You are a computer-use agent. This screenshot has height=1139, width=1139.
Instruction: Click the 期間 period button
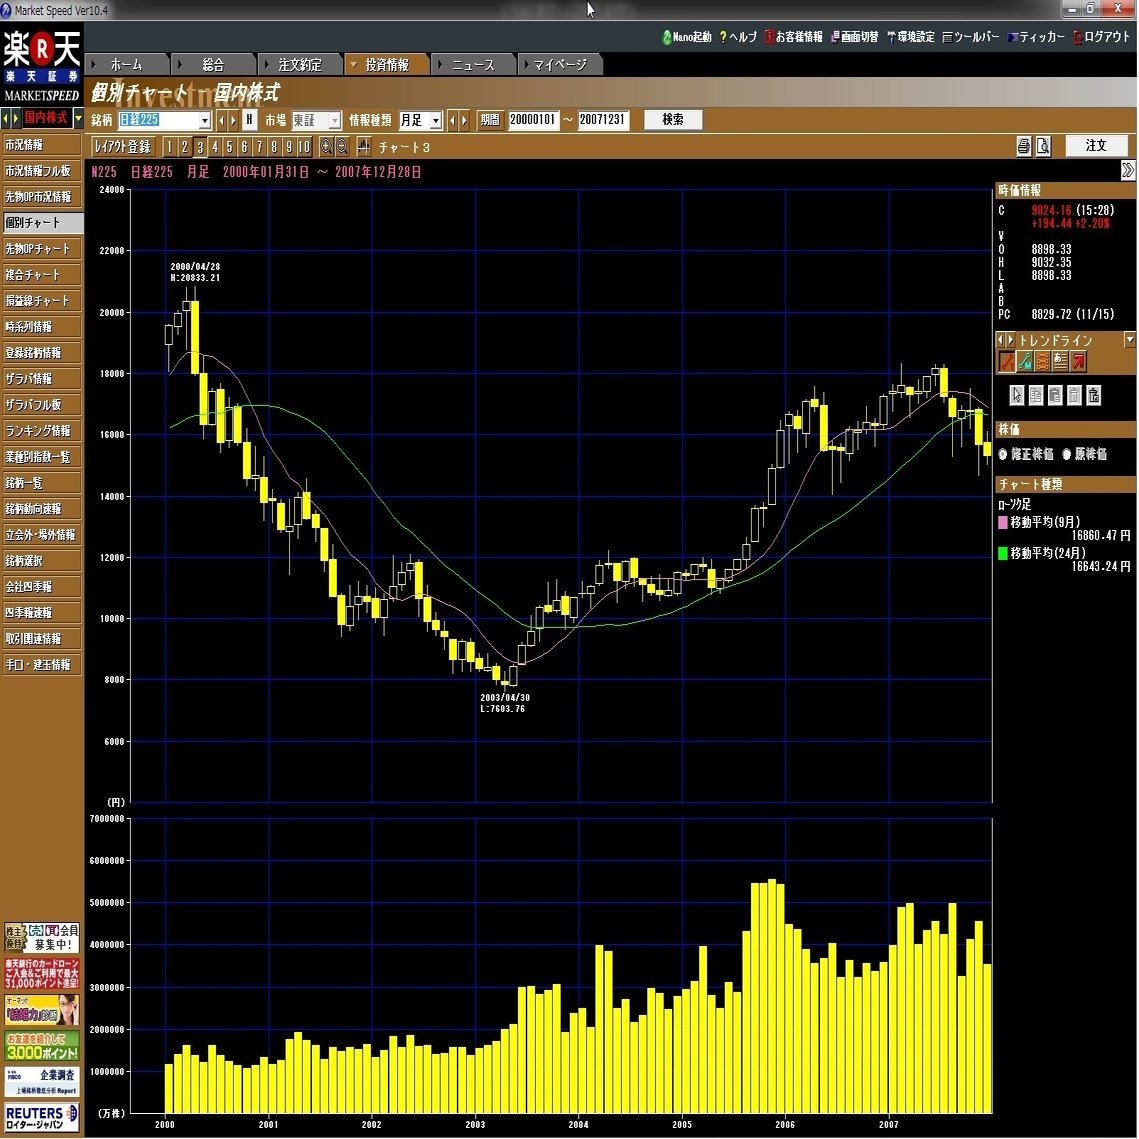coord(490,120)
